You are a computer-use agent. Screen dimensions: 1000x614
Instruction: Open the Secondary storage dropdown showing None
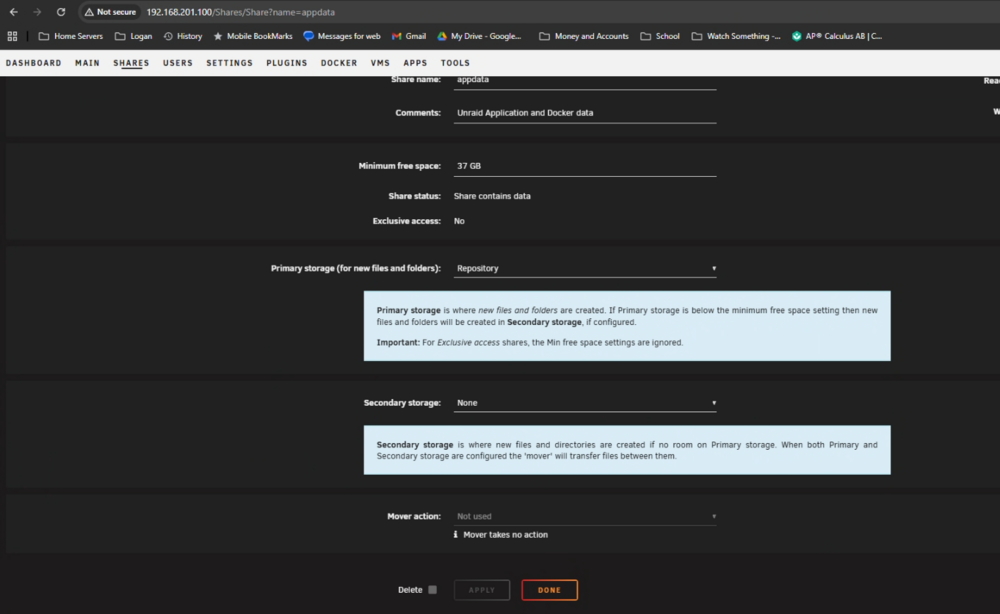coord(585,403)
